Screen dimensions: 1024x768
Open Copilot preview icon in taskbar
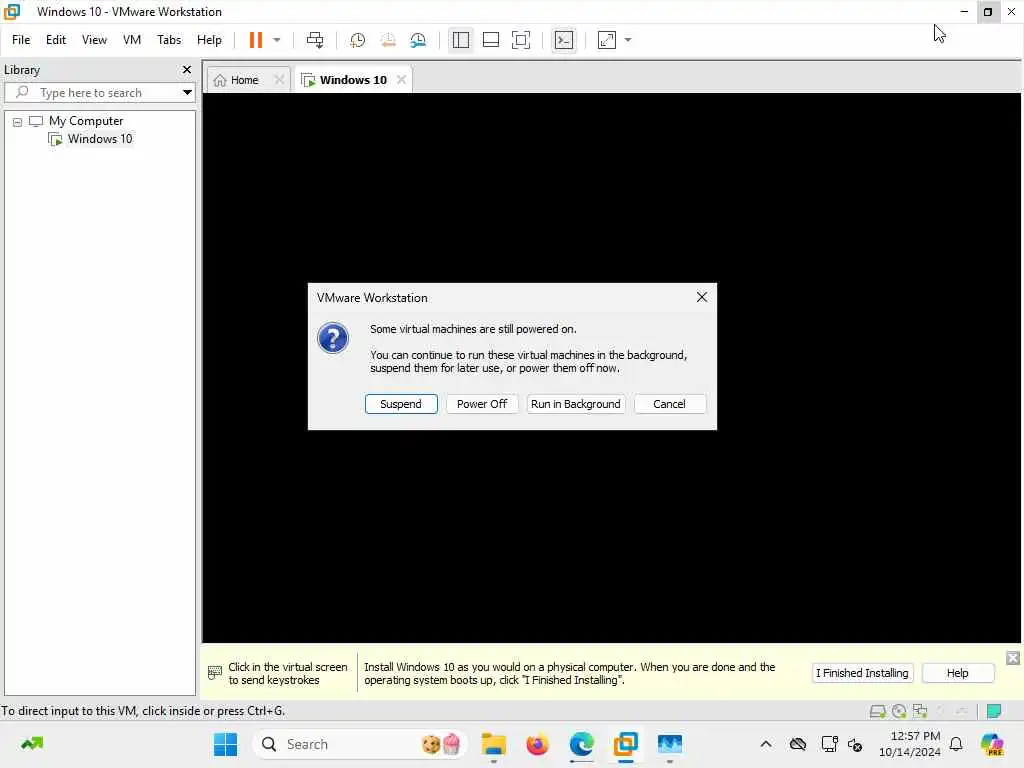click(x=992, y=744)
